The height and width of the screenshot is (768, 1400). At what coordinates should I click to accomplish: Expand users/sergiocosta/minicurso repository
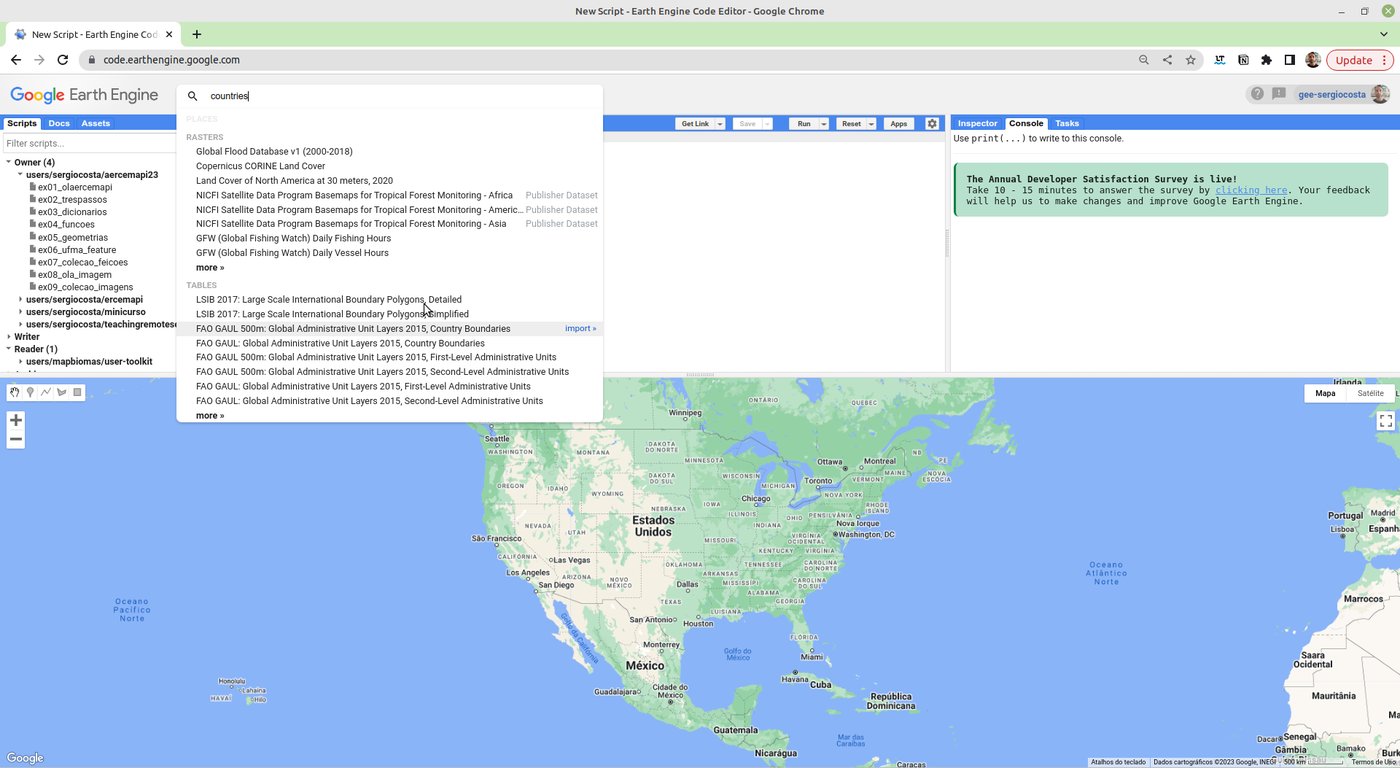(x=21, y=312)
